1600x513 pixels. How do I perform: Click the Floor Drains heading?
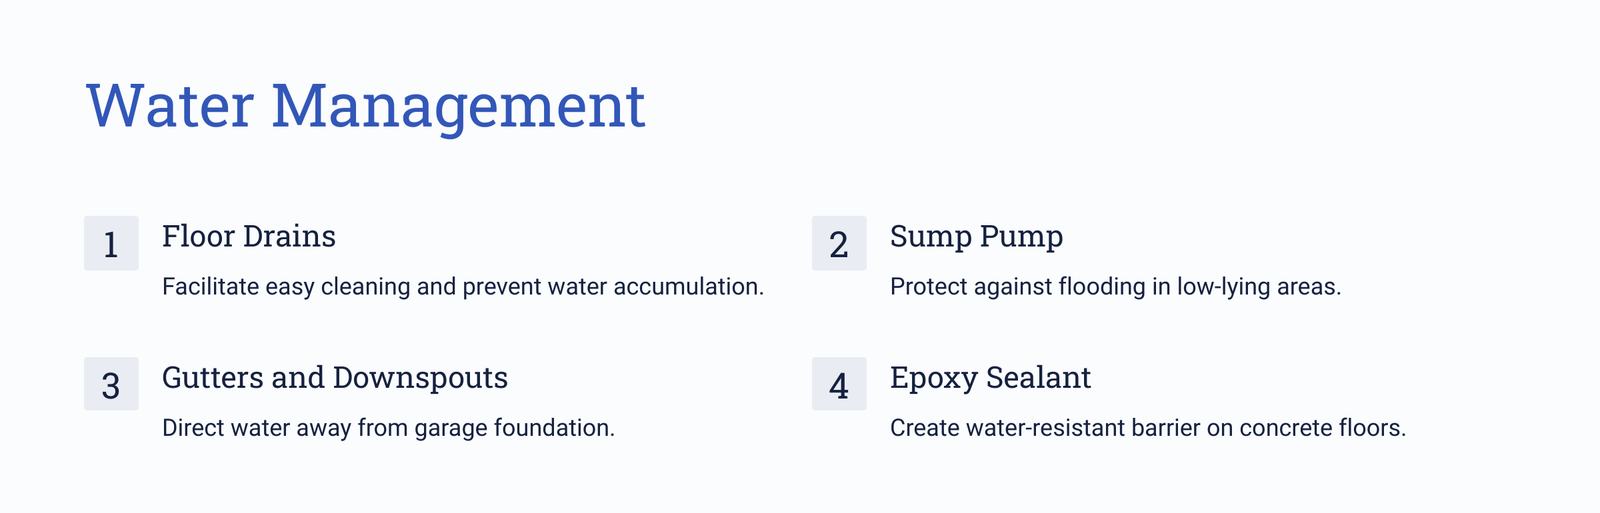pos(249,236)
